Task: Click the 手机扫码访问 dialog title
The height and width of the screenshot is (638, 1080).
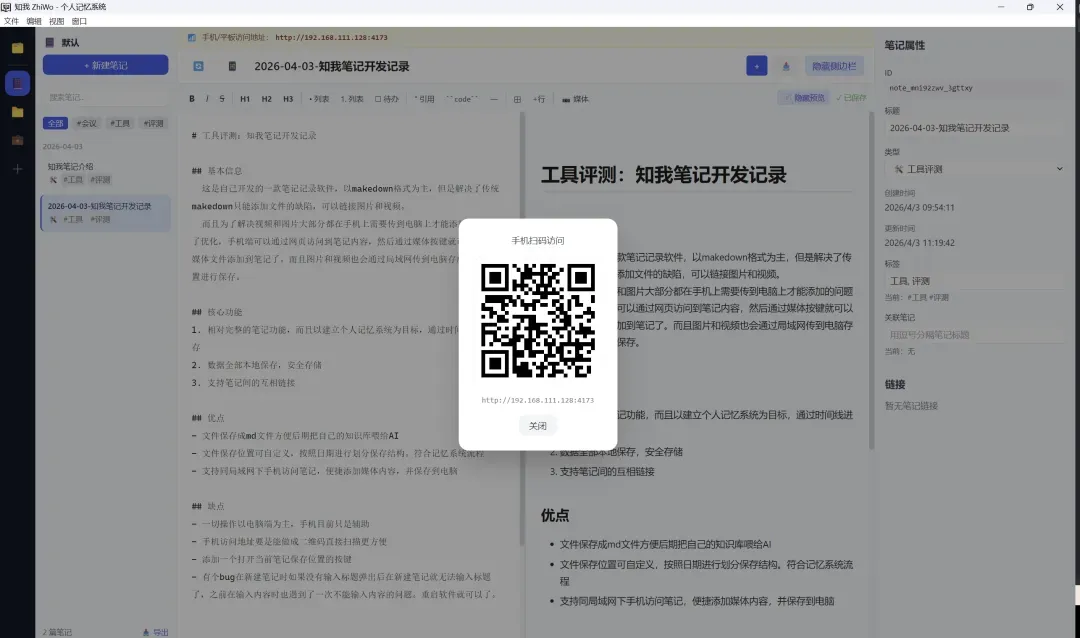Action: pos(537,240)
